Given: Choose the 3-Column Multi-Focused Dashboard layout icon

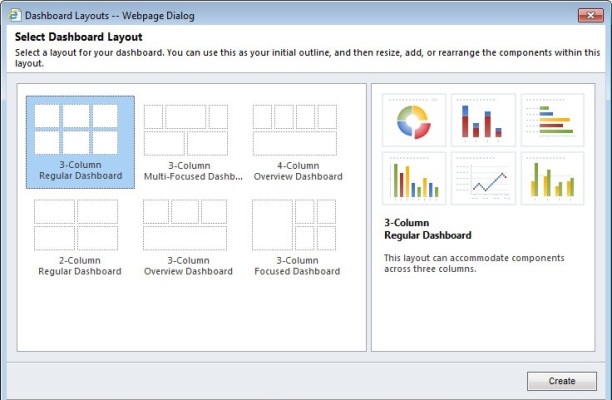Looking at the screenshot, I should coord(186,130).
